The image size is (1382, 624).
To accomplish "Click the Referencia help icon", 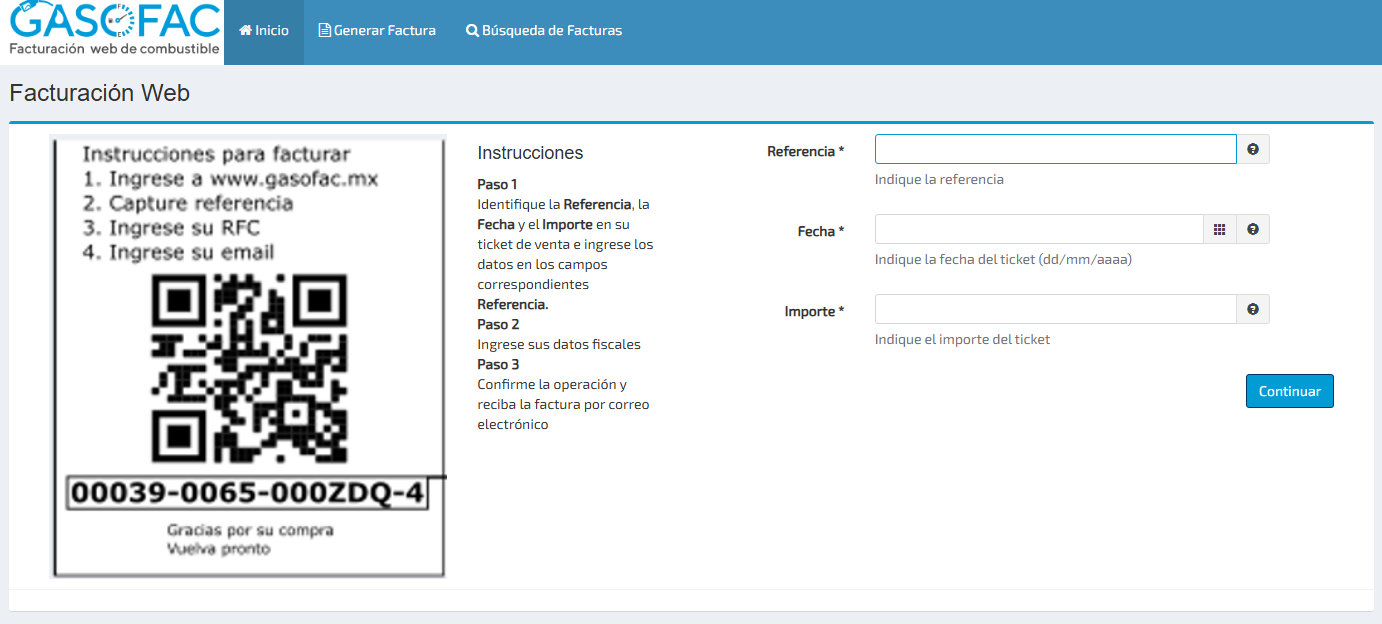I will pyautogui.click(x=1253, y=149).
